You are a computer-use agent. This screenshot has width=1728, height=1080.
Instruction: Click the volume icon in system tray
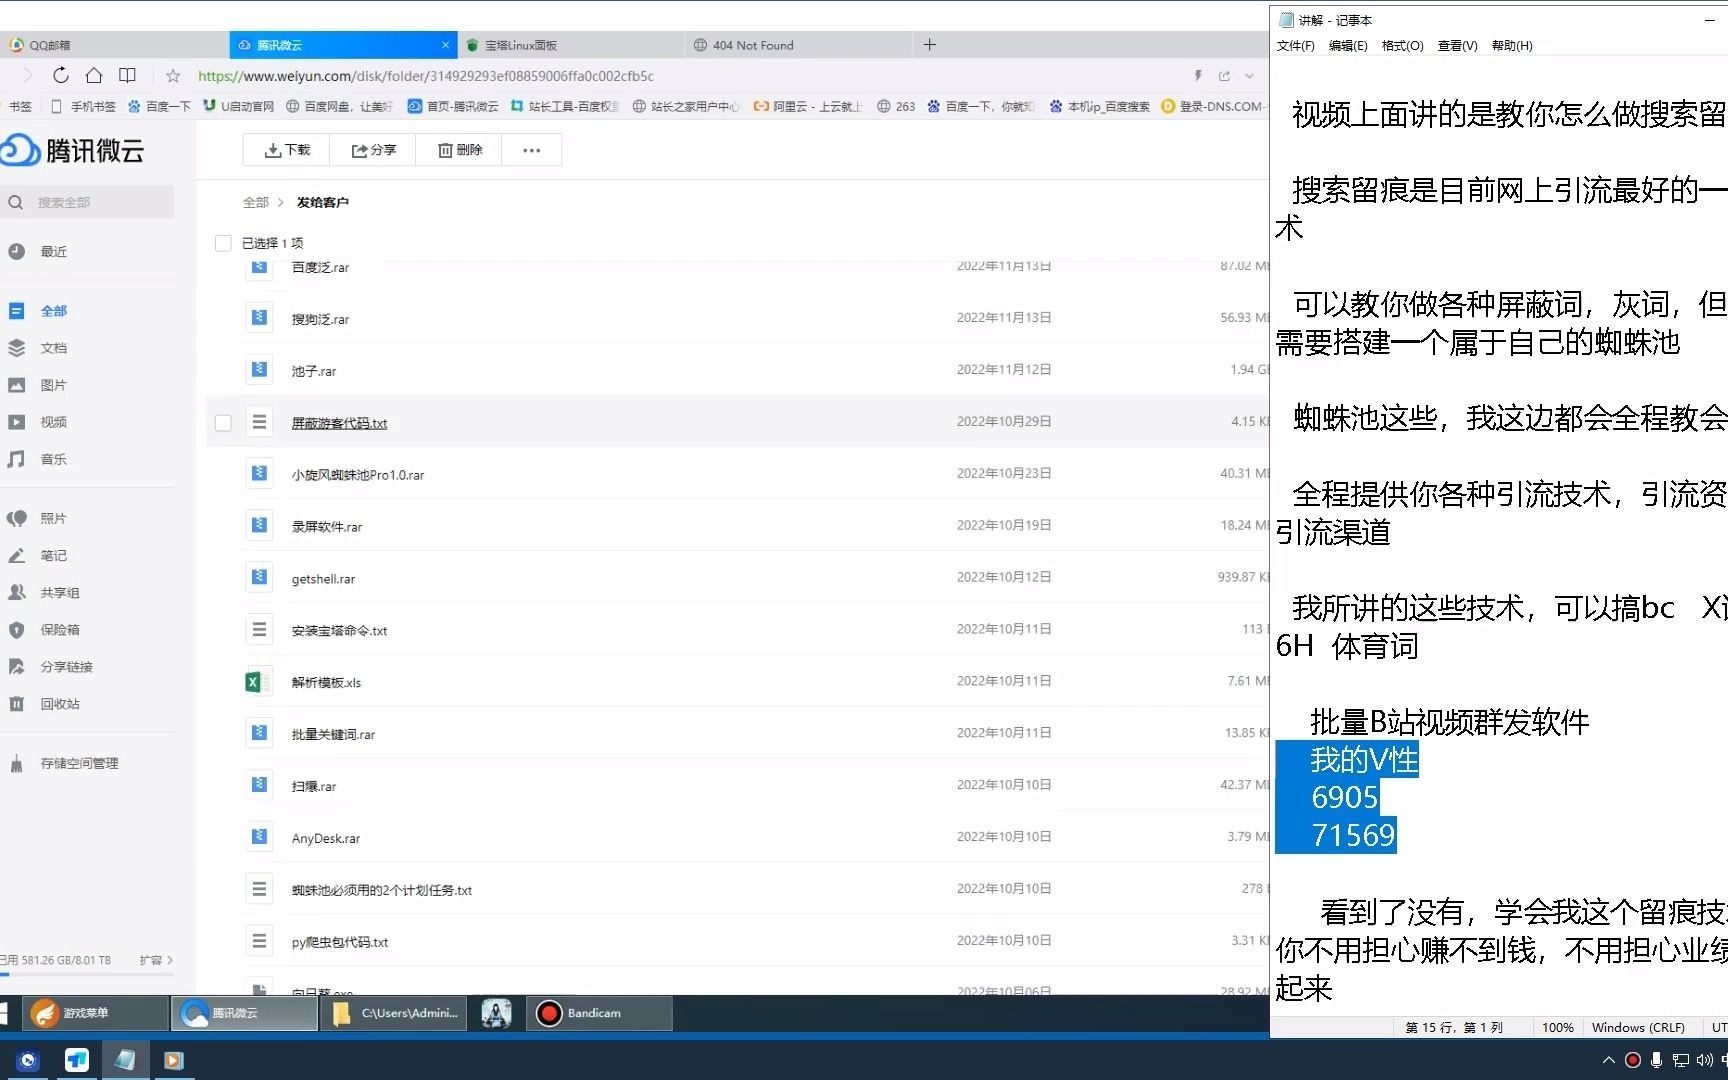tap(1704, 1060)
